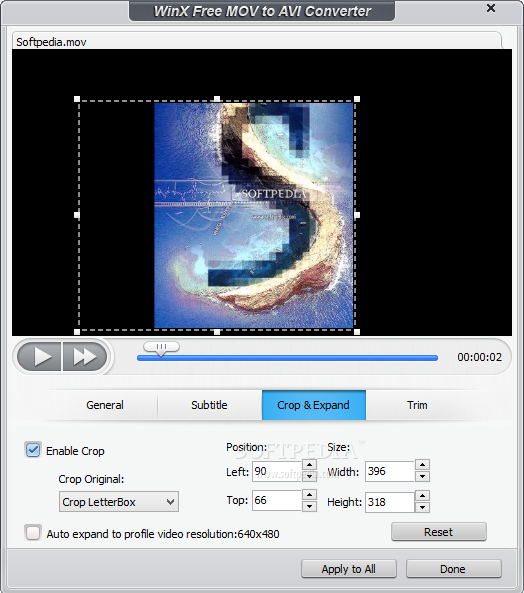The height and width of the screenshot is (593, 524).
Task: Click the fast-forward button
Action: click(x=85, y=357)
